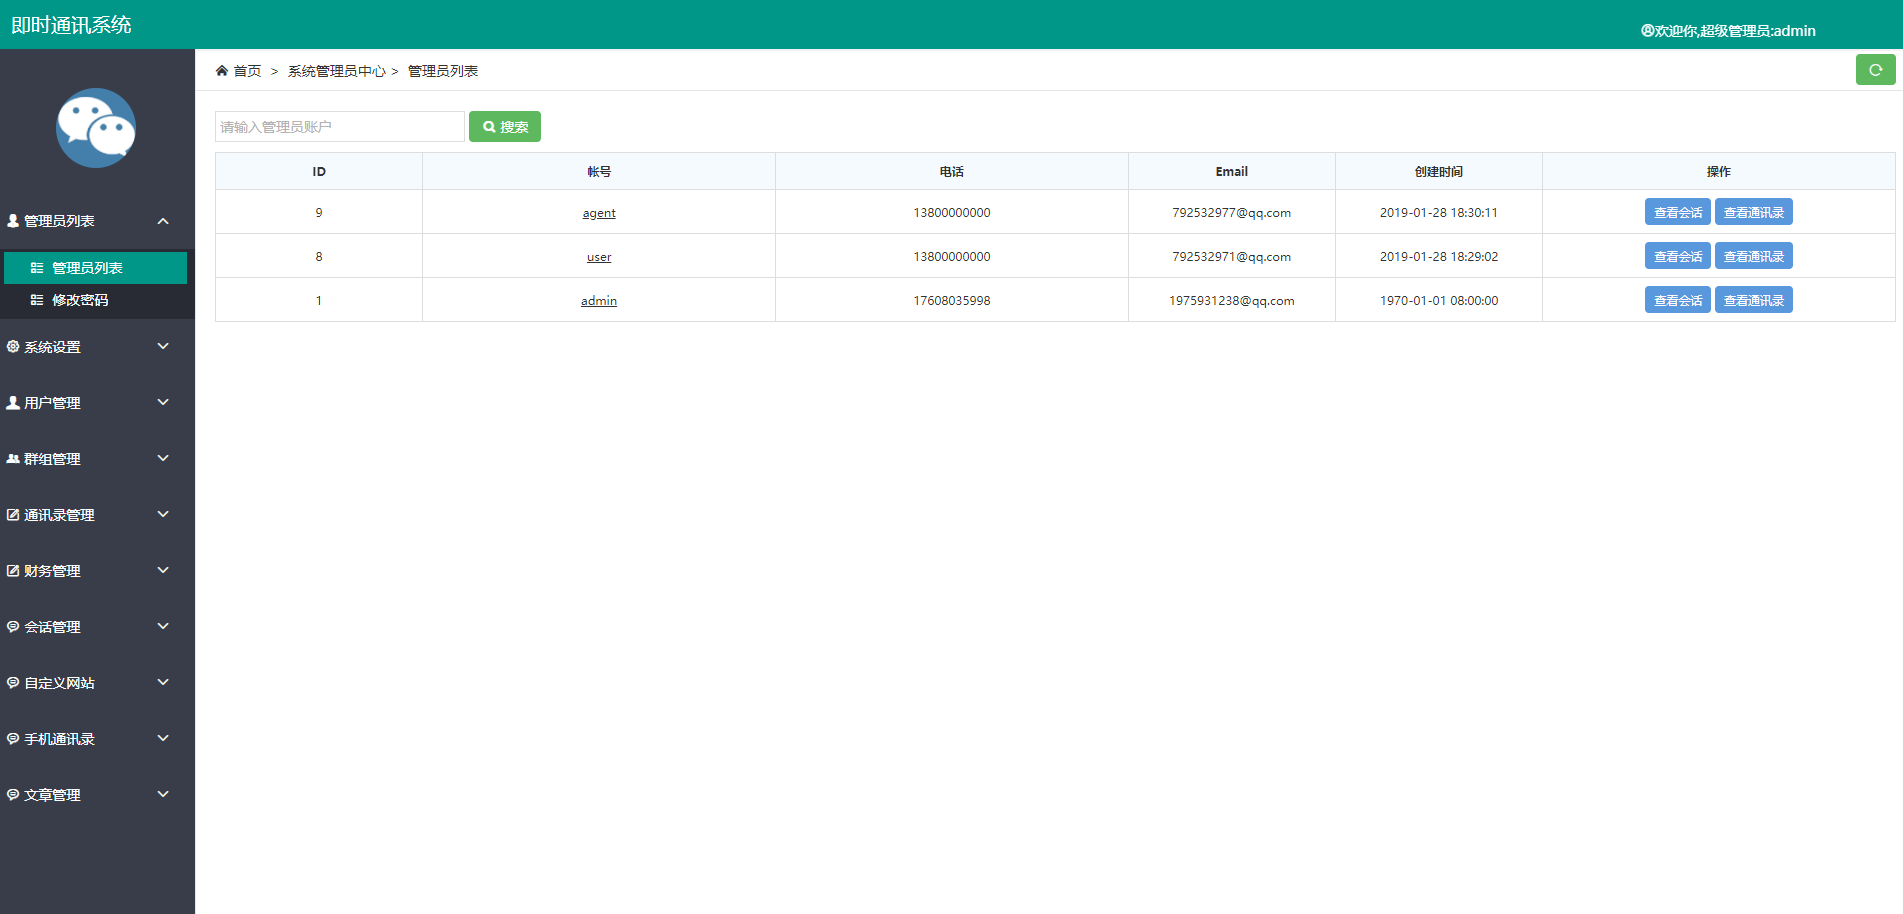Expand the 系统设置 section chevron

pyautogui.click(x=163, y=347)
